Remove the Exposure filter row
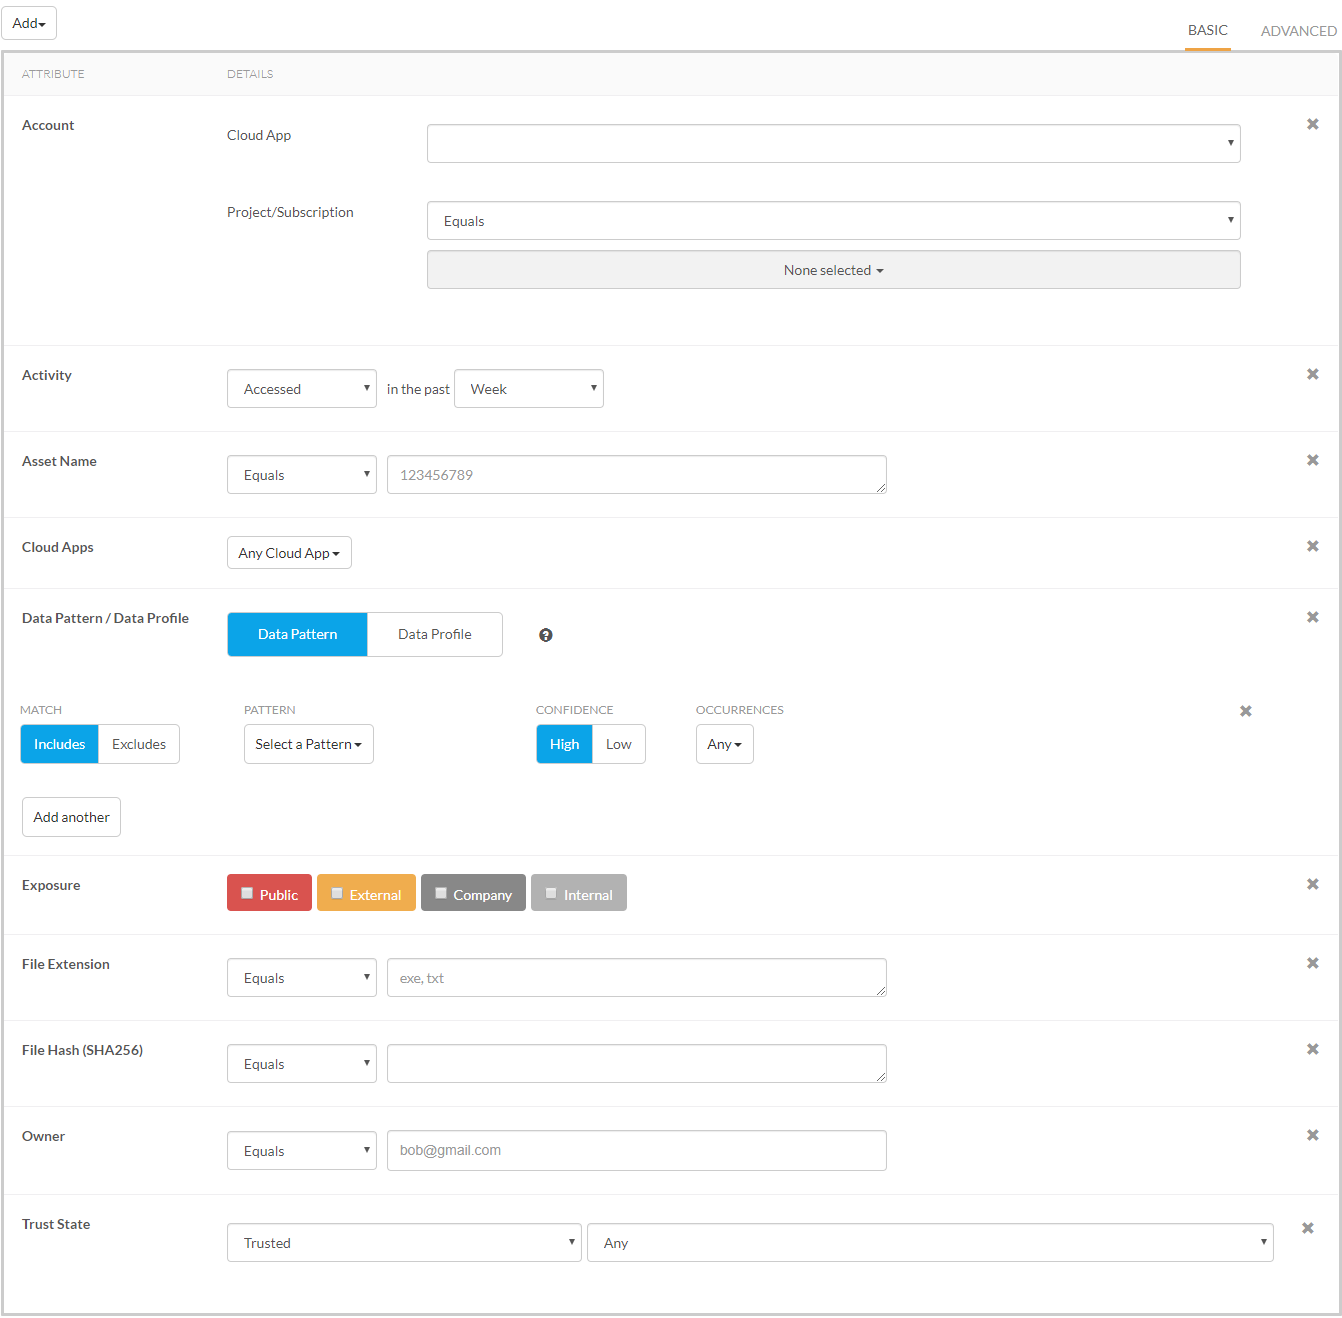The image size is (1342, 1318). click(x=1312, y=884)
